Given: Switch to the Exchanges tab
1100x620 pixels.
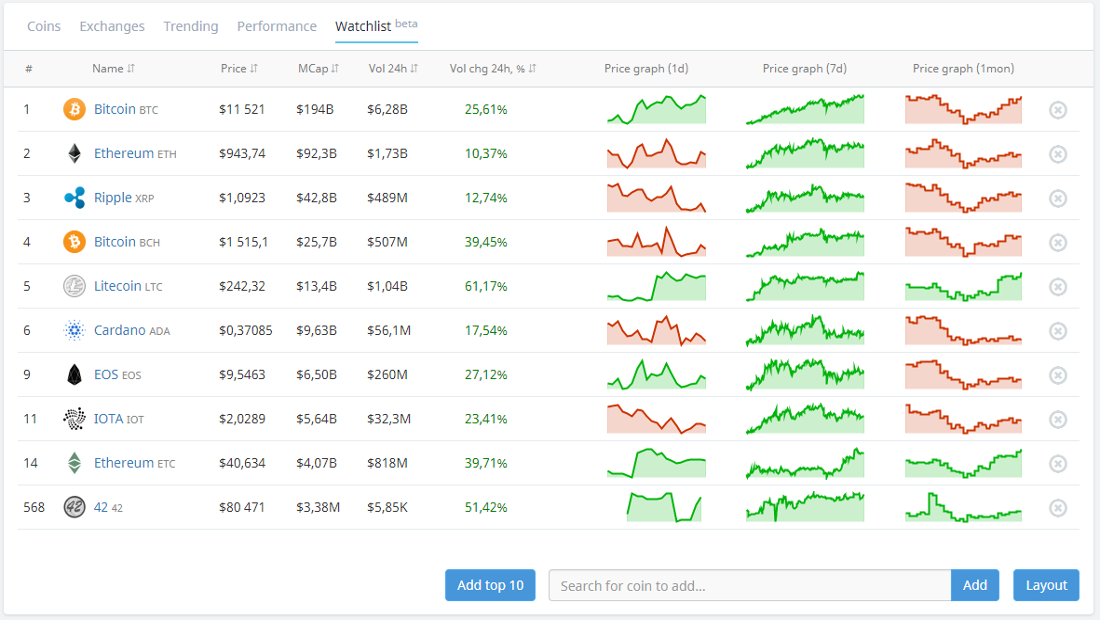Looking at the screenshot, I should click(112, 26).
